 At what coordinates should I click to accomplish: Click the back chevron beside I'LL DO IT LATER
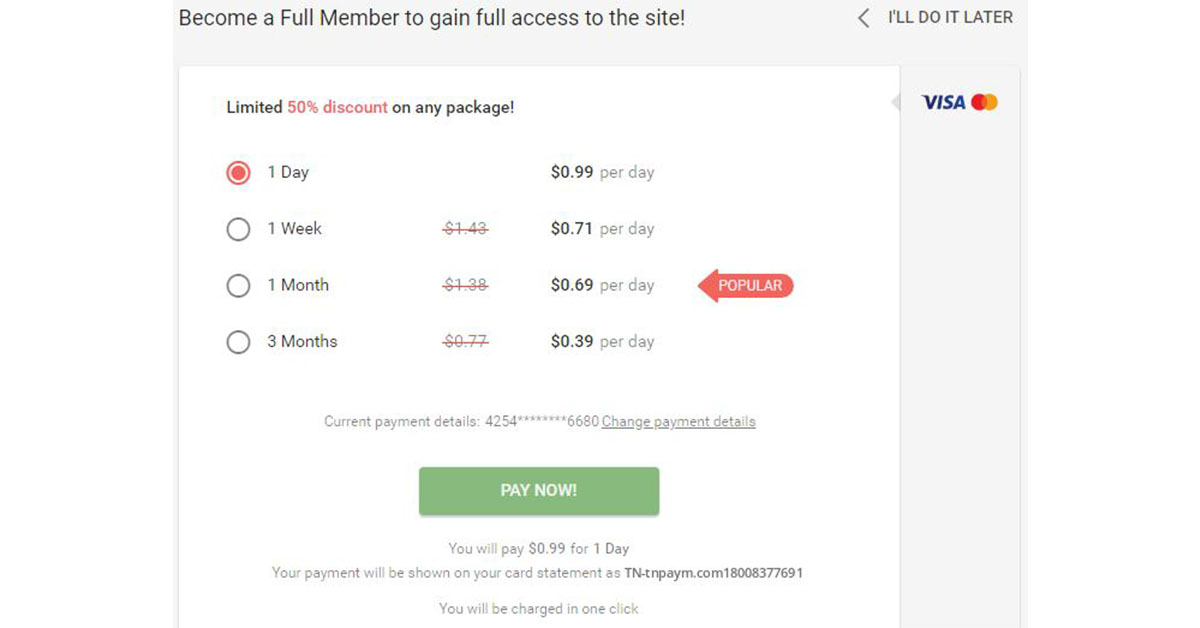point(862,17)
